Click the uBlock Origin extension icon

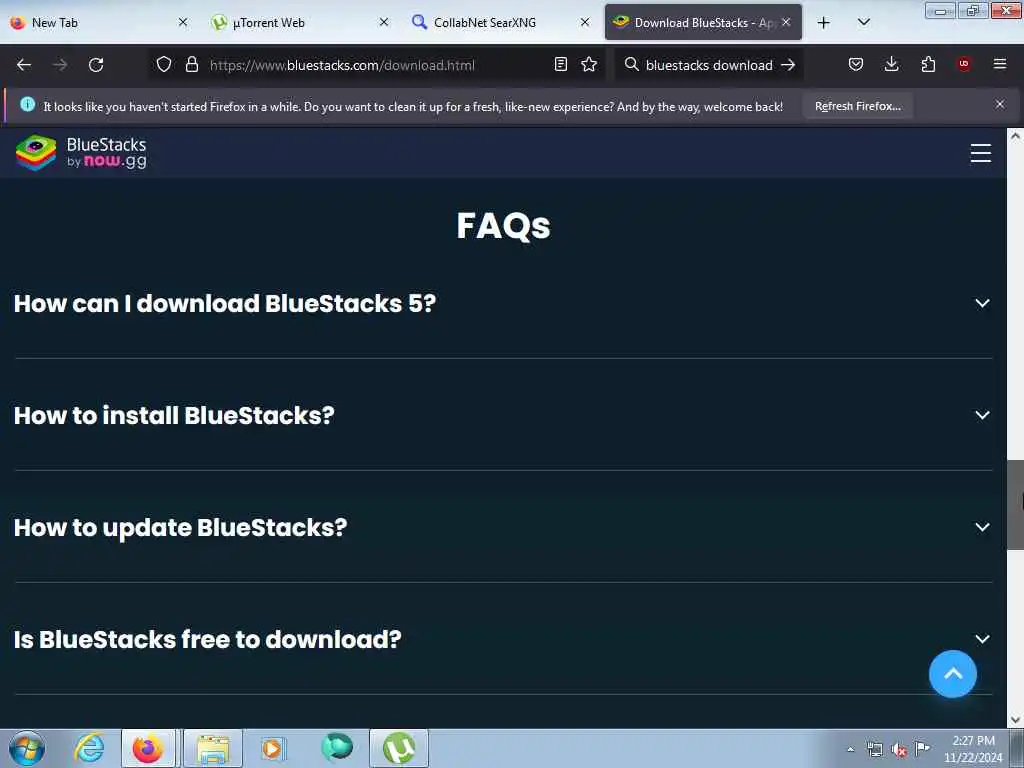964,64
